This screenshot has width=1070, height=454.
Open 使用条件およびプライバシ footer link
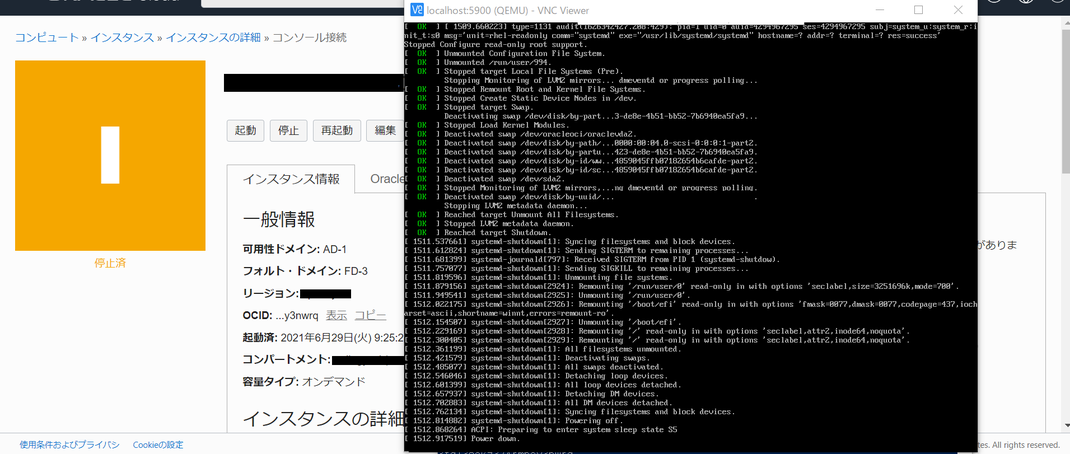(x=70, y=445)
